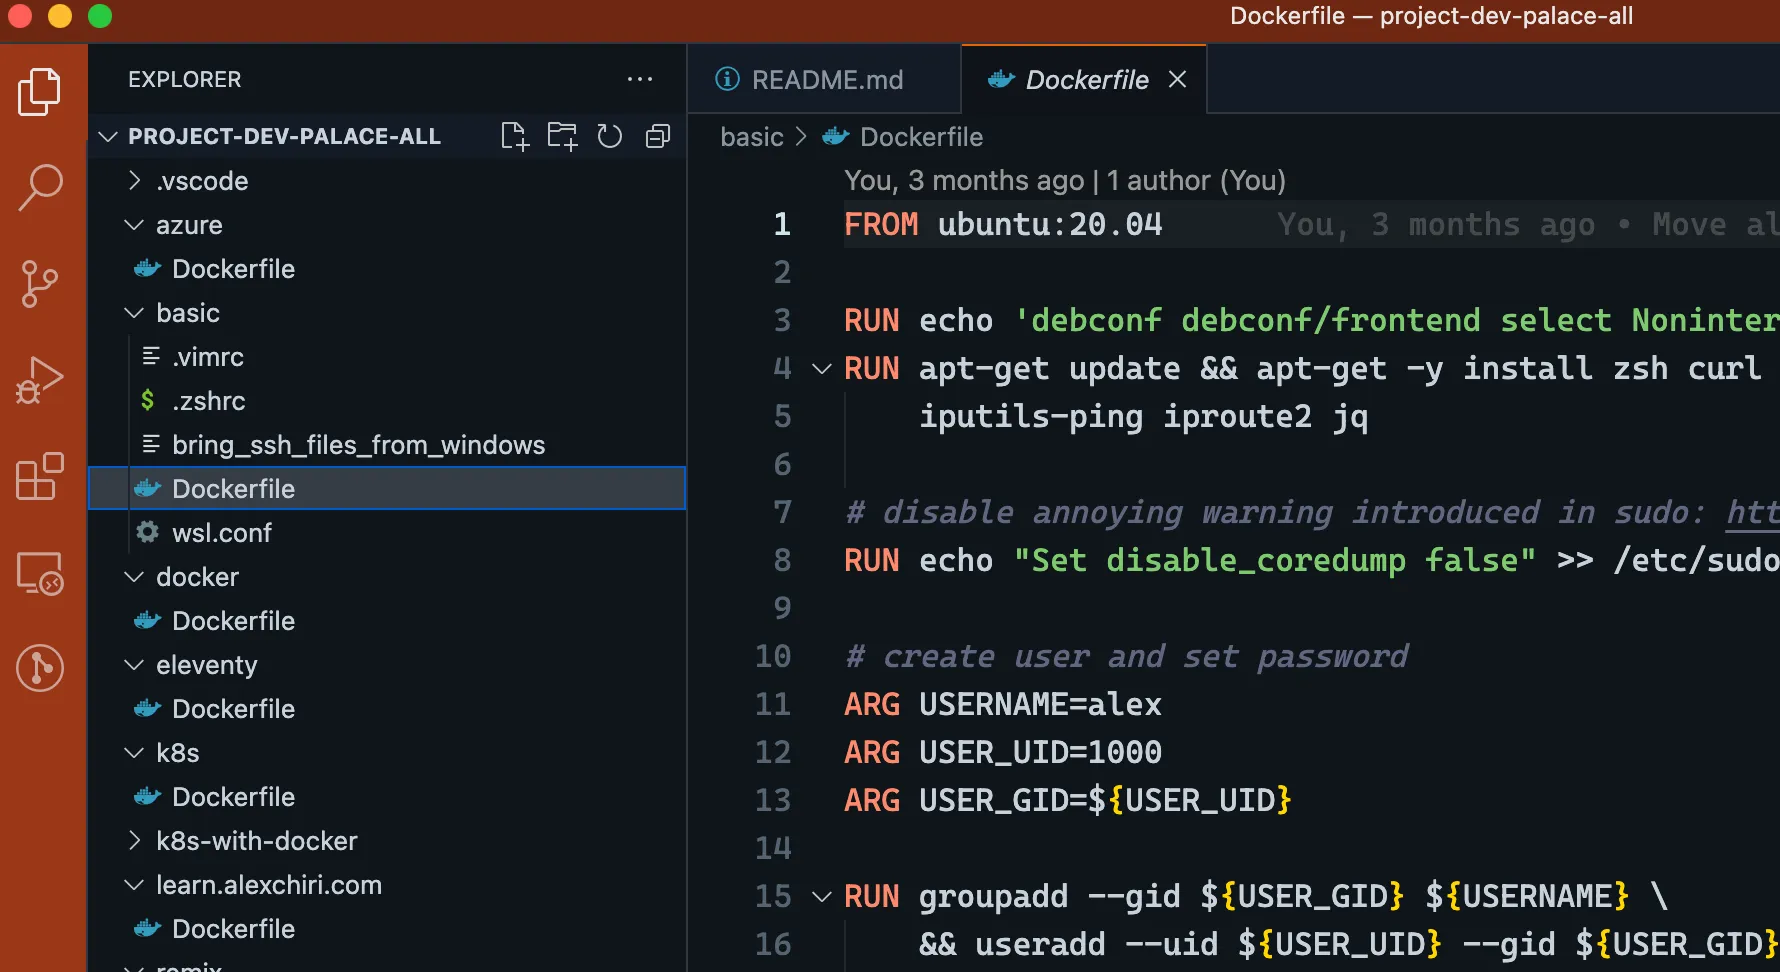1780x972 pixels.
Task: Close the Dockerfile editor tab
Action: pos(1178,80)
